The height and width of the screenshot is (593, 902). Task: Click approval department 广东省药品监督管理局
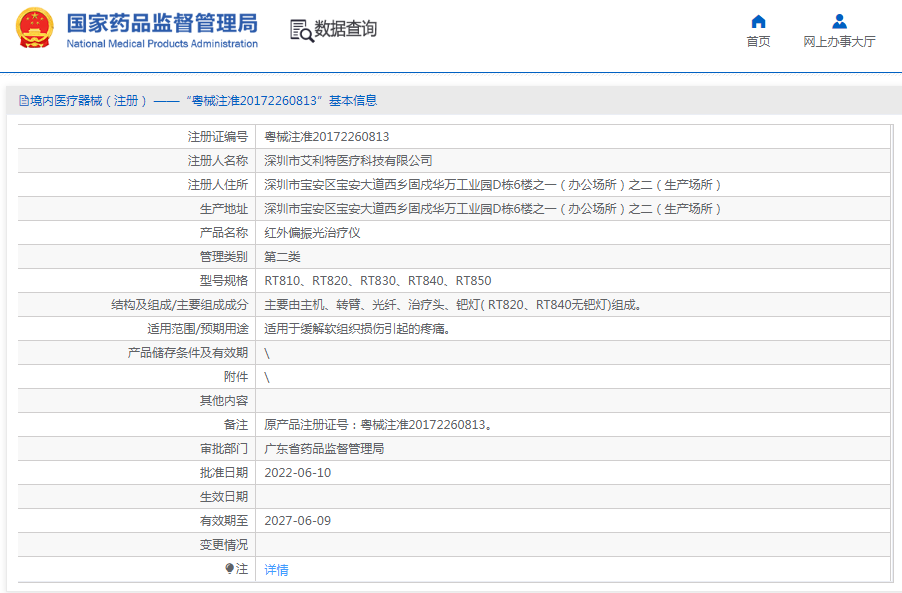pyautogui.click(x=324, y=449)
